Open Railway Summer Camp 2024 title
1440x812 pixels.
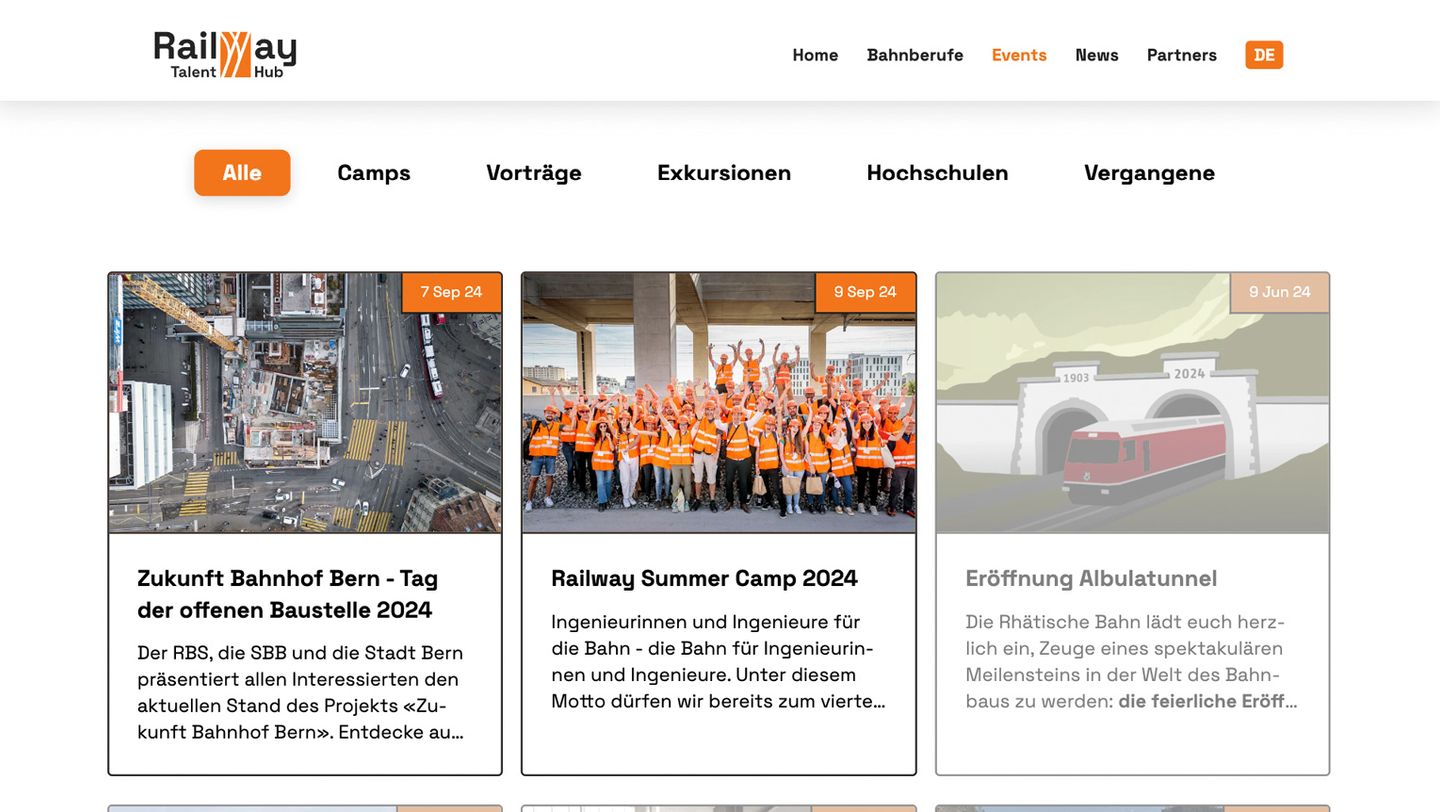coord(705,578)
